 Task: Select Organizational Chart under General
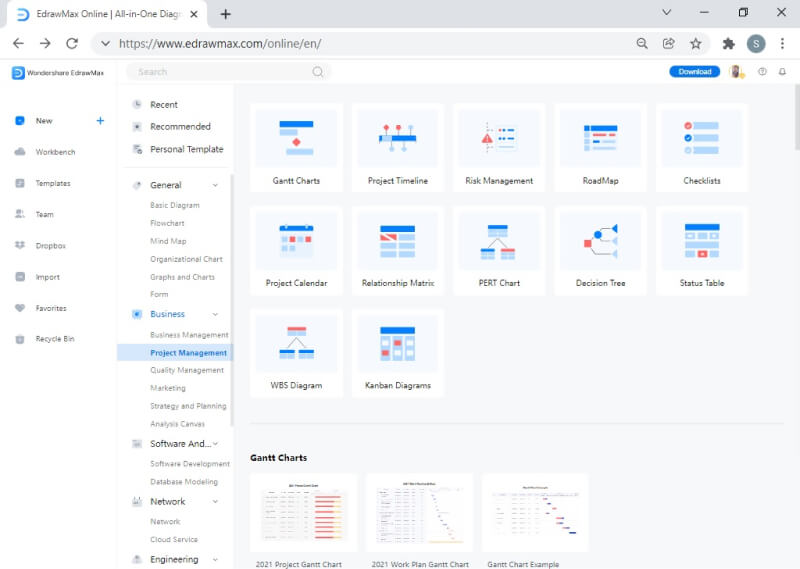pos(186,259)
